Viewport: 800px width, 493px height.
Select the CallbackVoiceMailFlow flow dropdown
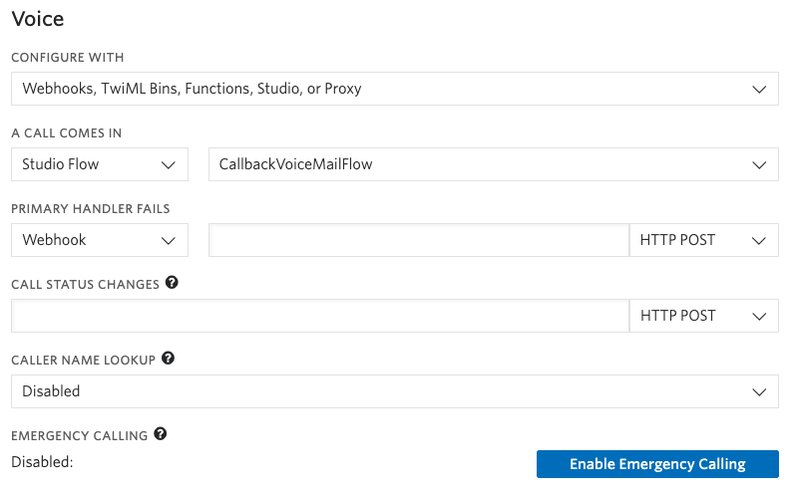coord(493,164)
